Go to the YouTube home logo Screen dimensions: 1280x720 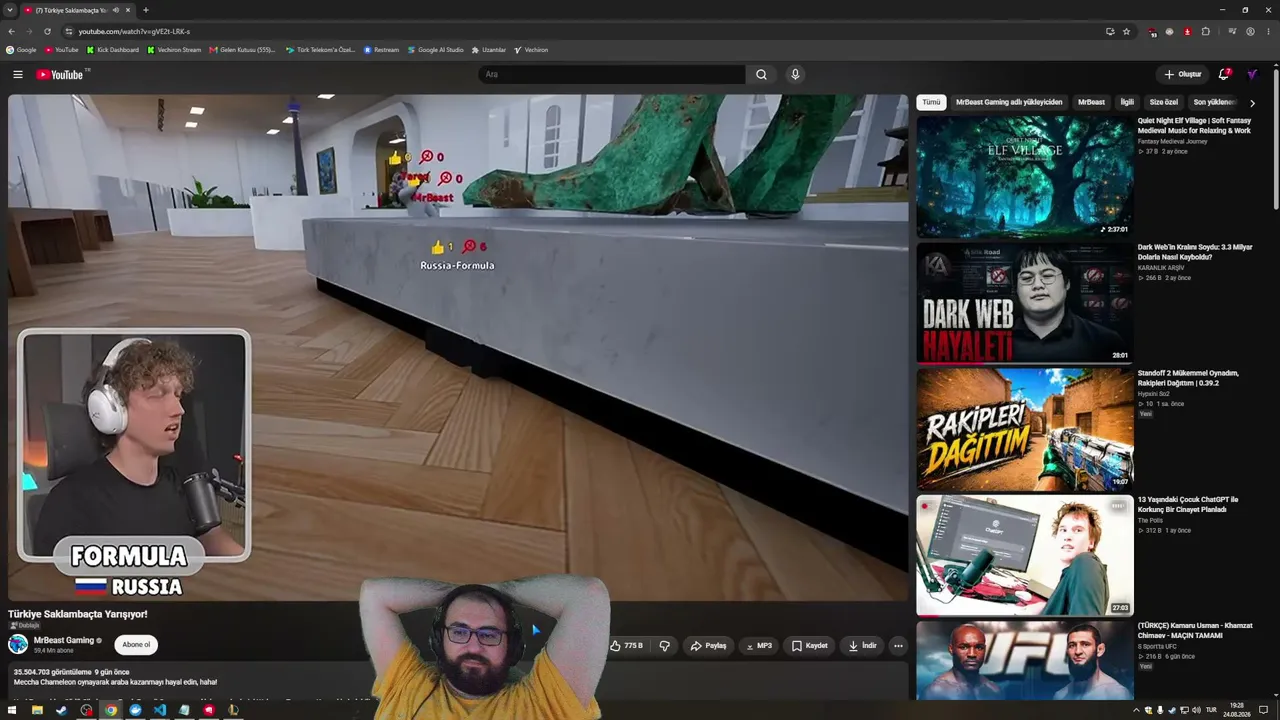click(x=60, y=74)
